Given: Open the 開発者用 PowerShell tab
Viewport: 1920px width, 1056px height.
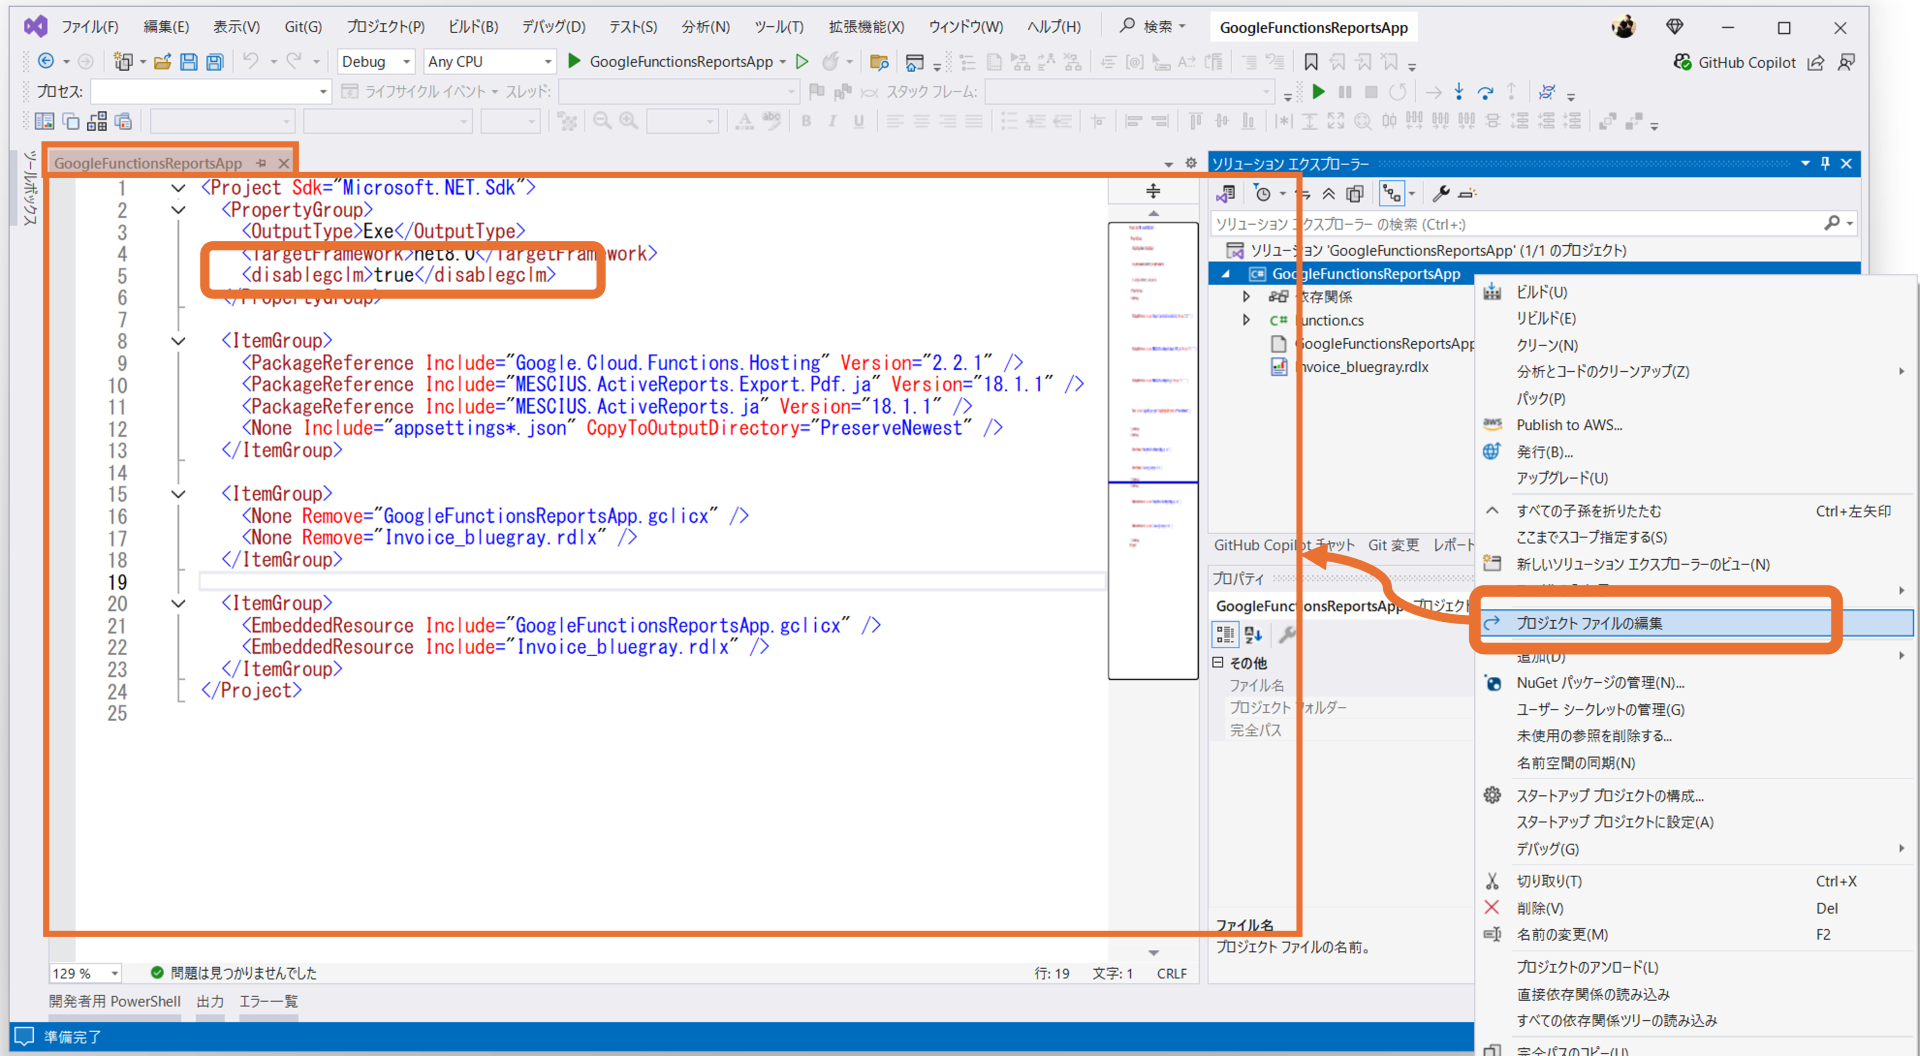Looking at the screenshot, I should click(x=115, y=1001).
